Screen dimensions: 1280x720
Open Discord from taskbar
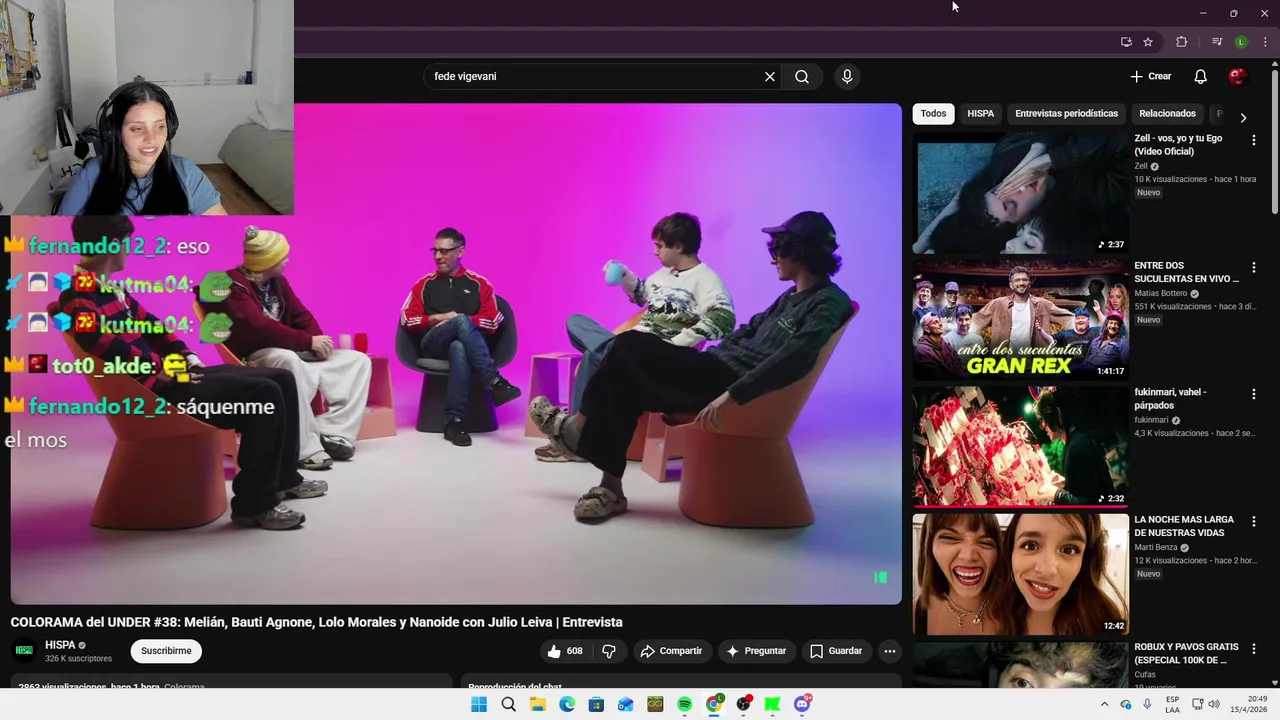point(802,704)
